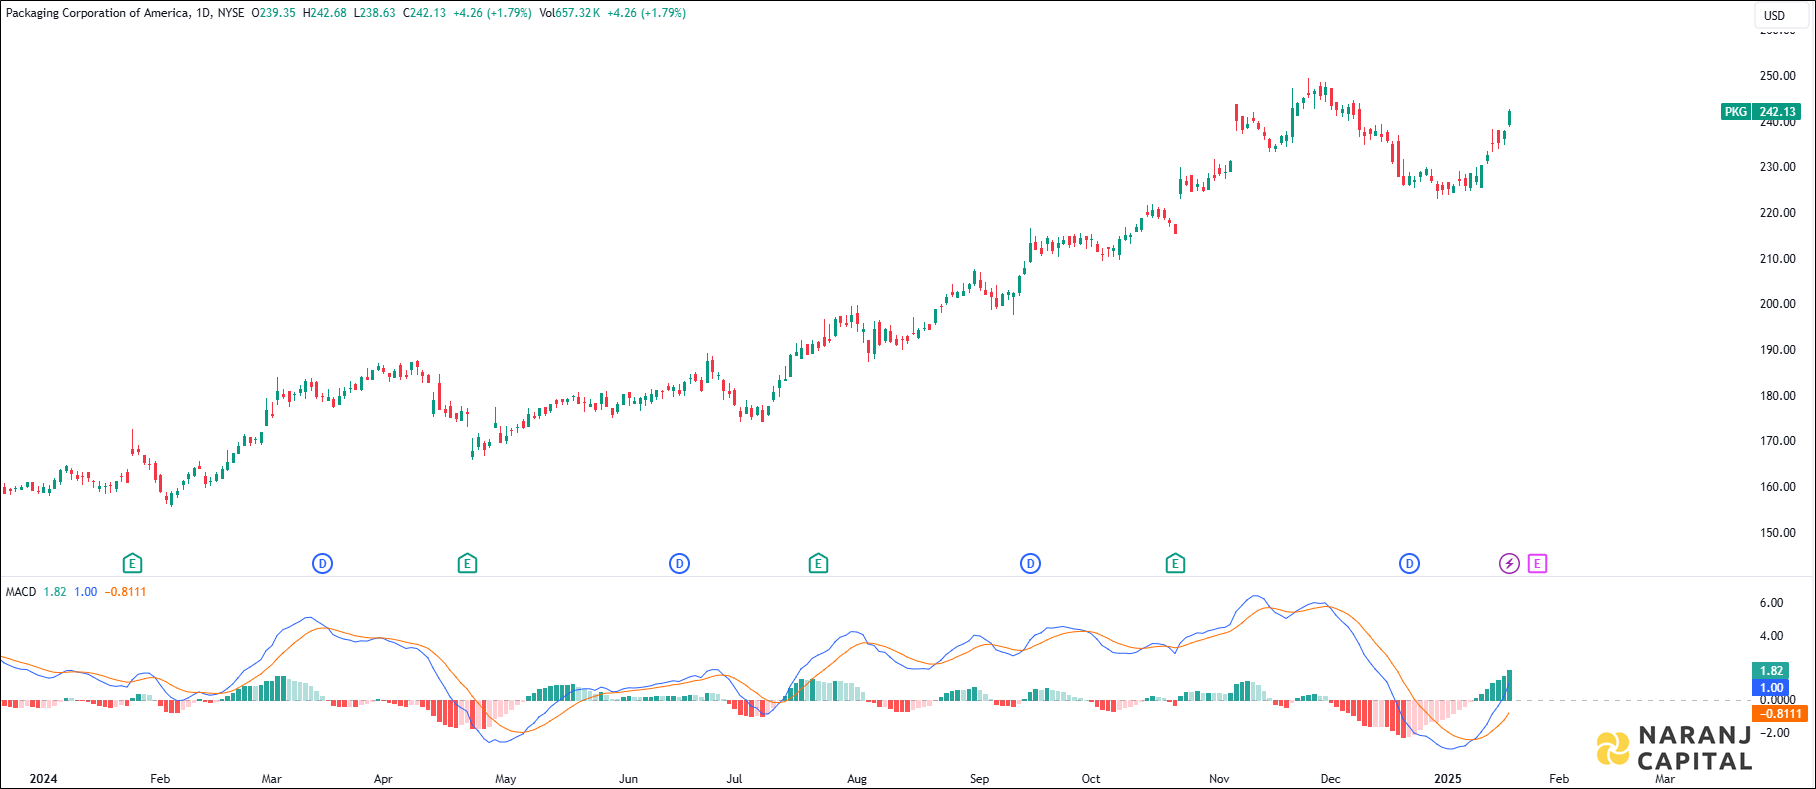Click the 2024 label on the time axis
The height and width of the screenshot is (789, 1816).
(x=43, y=779)
